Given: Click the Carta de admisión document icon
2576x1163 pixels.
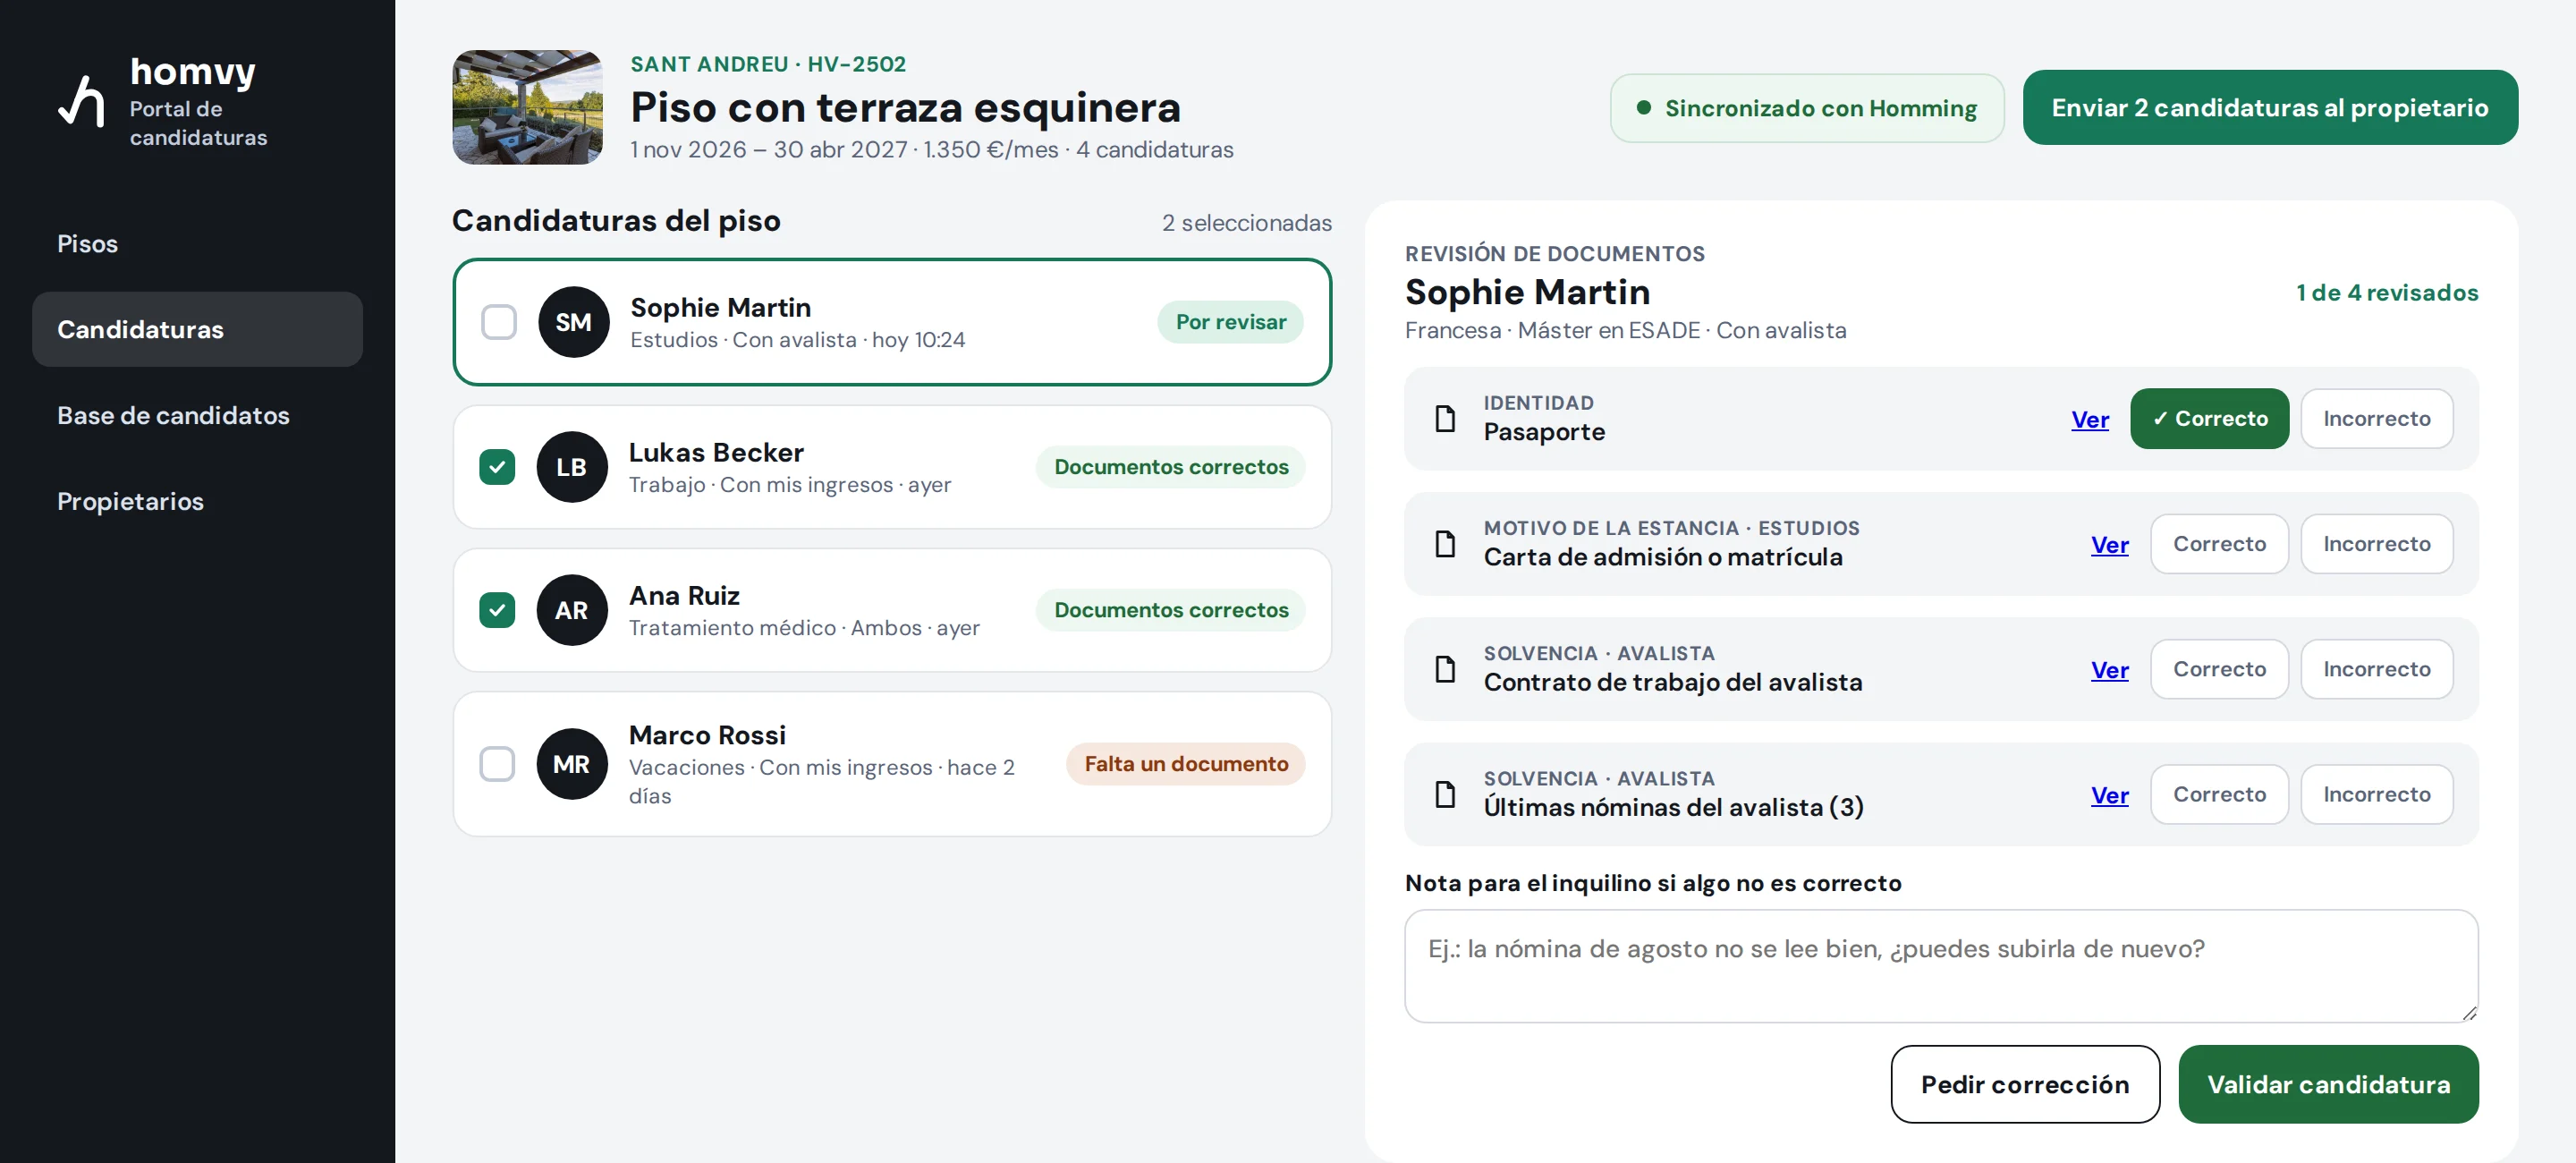Looking at the screenshot, I should (1445, 543).
